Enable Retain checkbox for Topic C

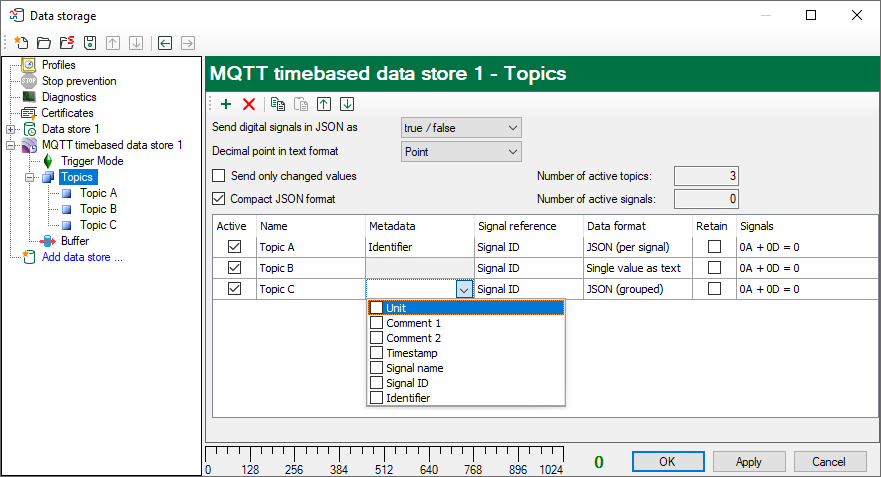pos(714,289)
